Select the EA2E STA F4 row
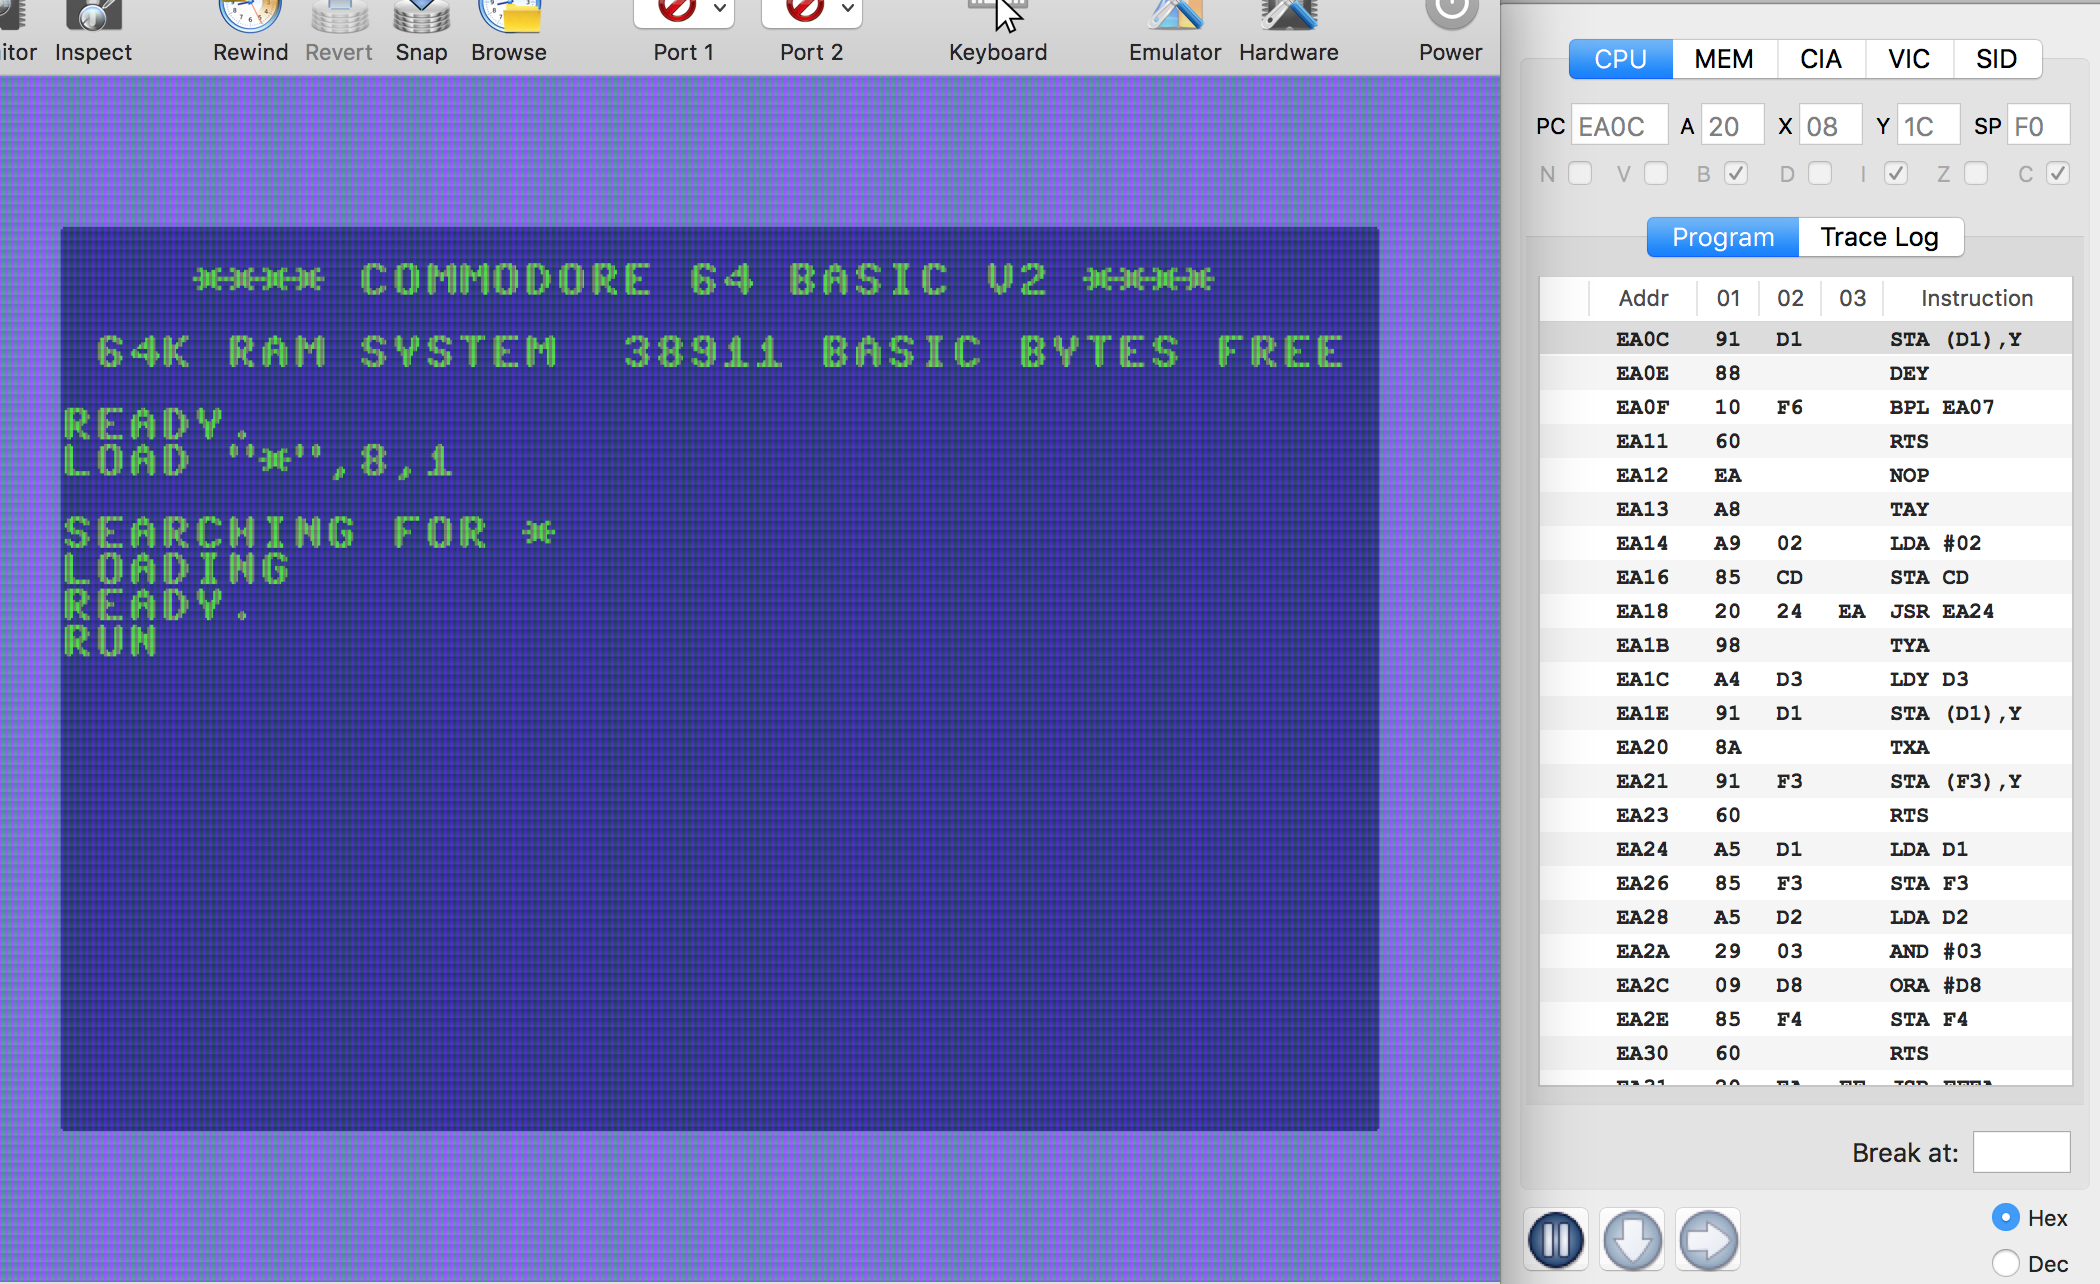Screen dimensions: 2100x1284 coord(1805,1019)
